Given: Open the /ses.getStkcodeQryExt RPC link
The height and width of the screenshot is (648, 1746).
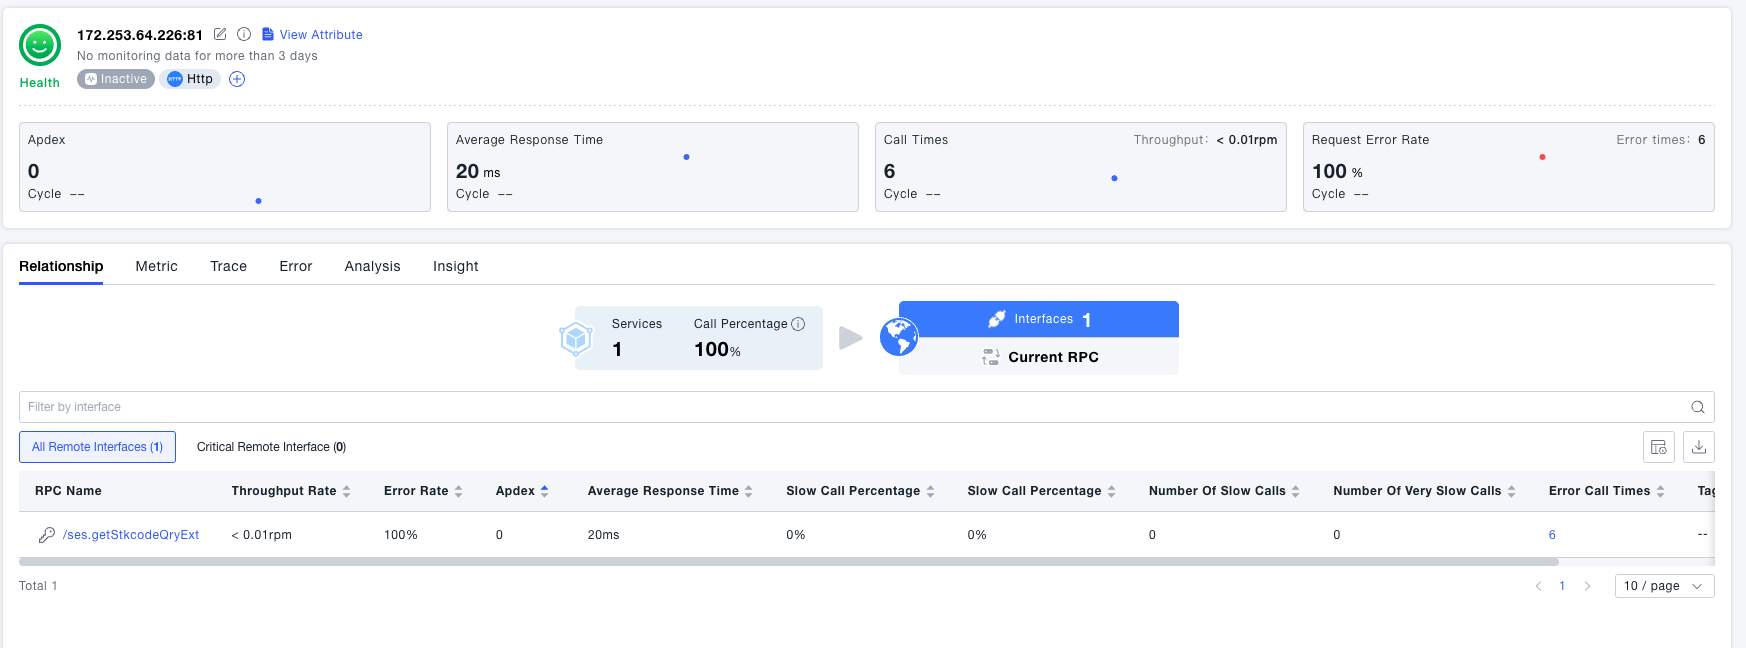Looking at the screenshot, I should click(x=131, y=535).
